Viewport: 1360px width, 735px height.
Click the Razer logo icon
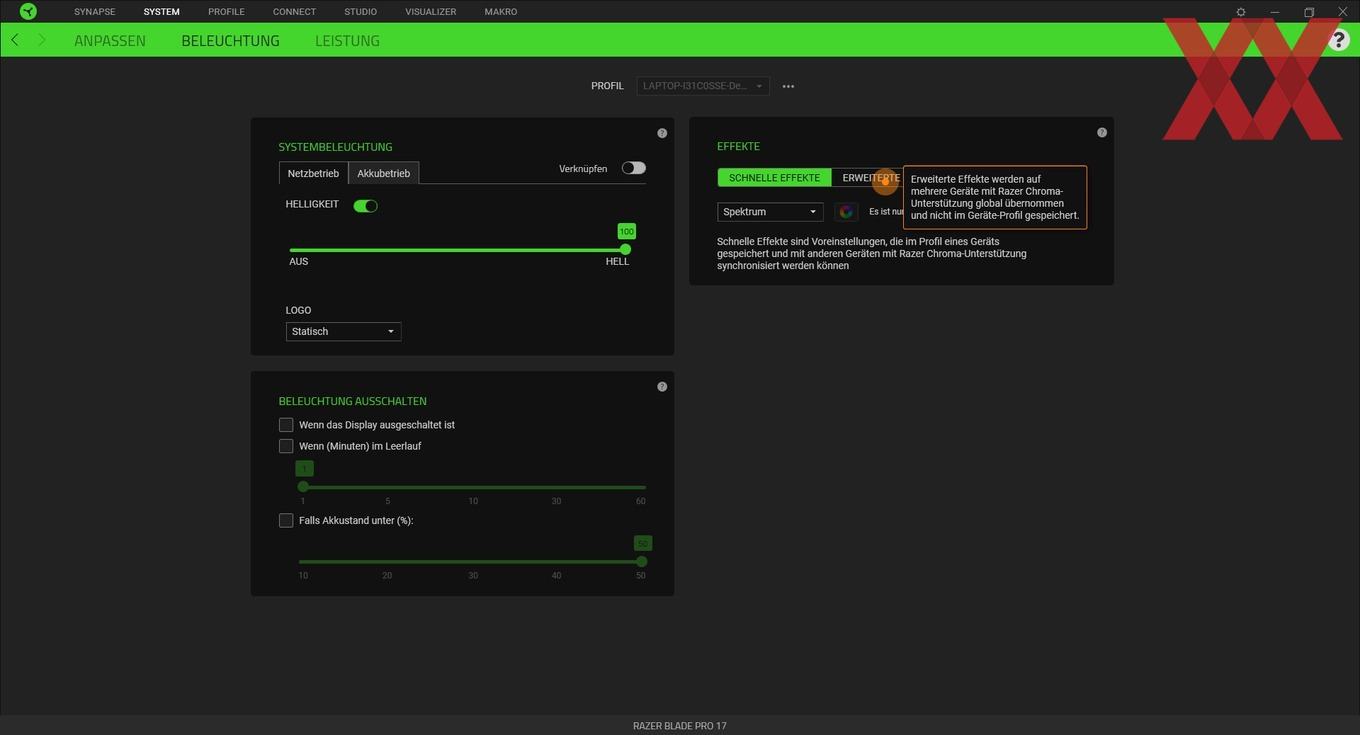[x=28, y=12]
